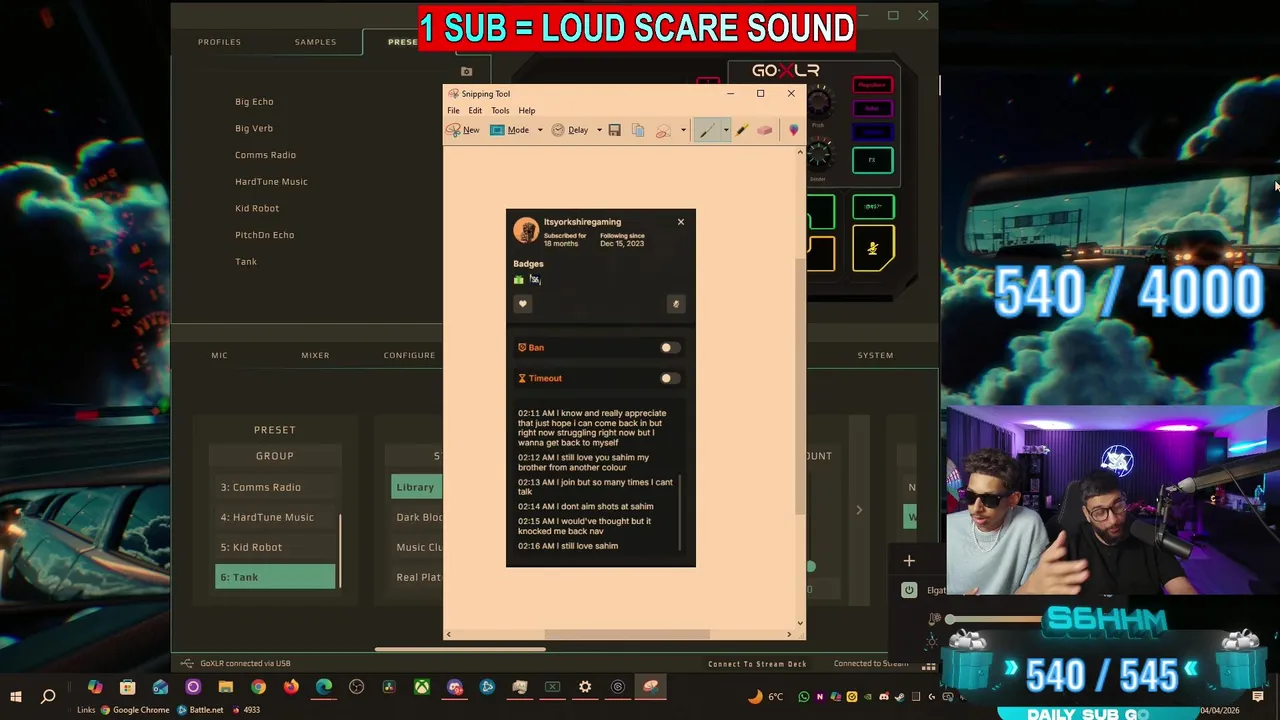Viewport: 1280px width, 720px height.
Task: Open the CONFIGURE tab in GoXLR
Action: [409, 355]
